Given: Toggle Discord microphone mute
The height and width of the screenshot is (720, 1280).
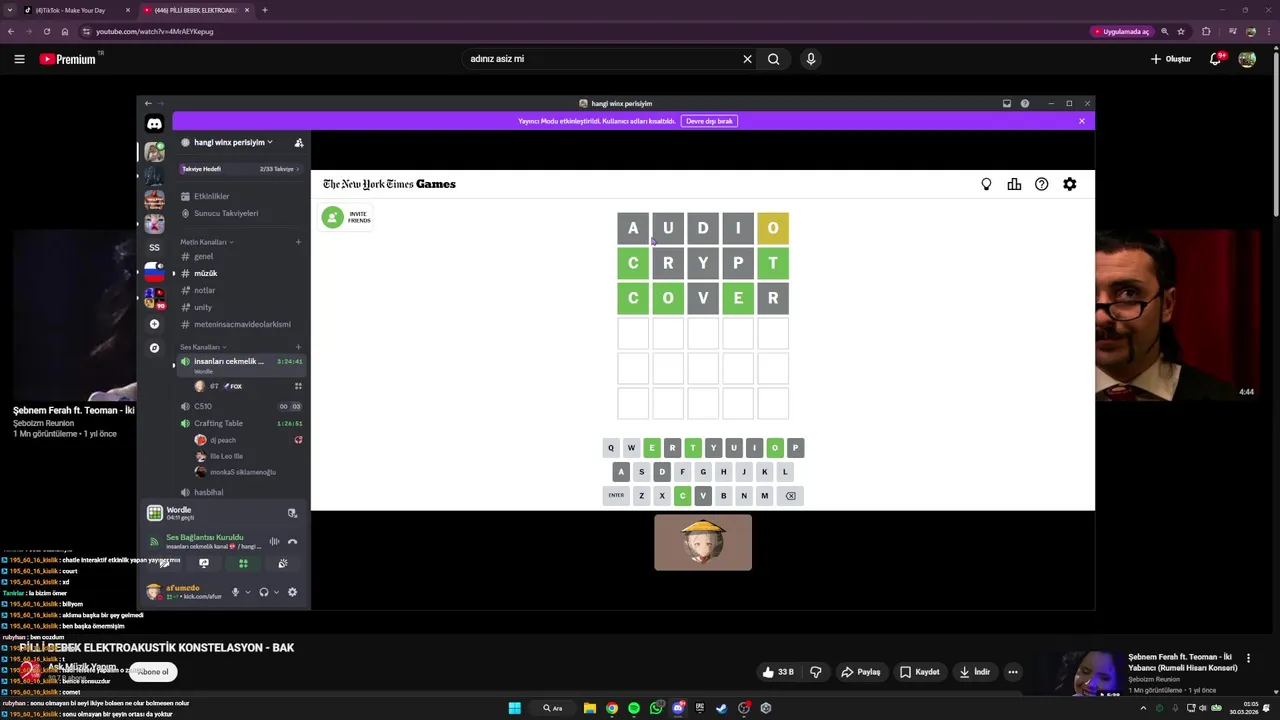Looking at the screenshot, I should [x=235, y=592].
